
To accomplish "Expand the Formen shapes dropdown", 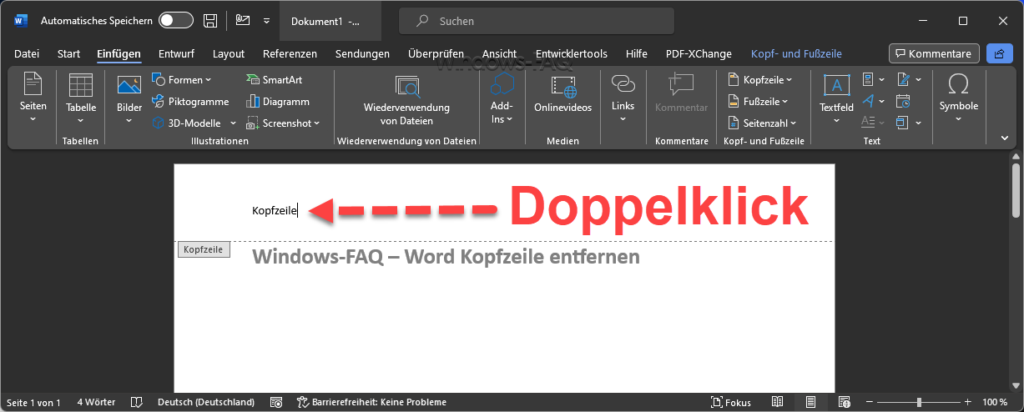I will pyautogui.click(x=208, y=80).
